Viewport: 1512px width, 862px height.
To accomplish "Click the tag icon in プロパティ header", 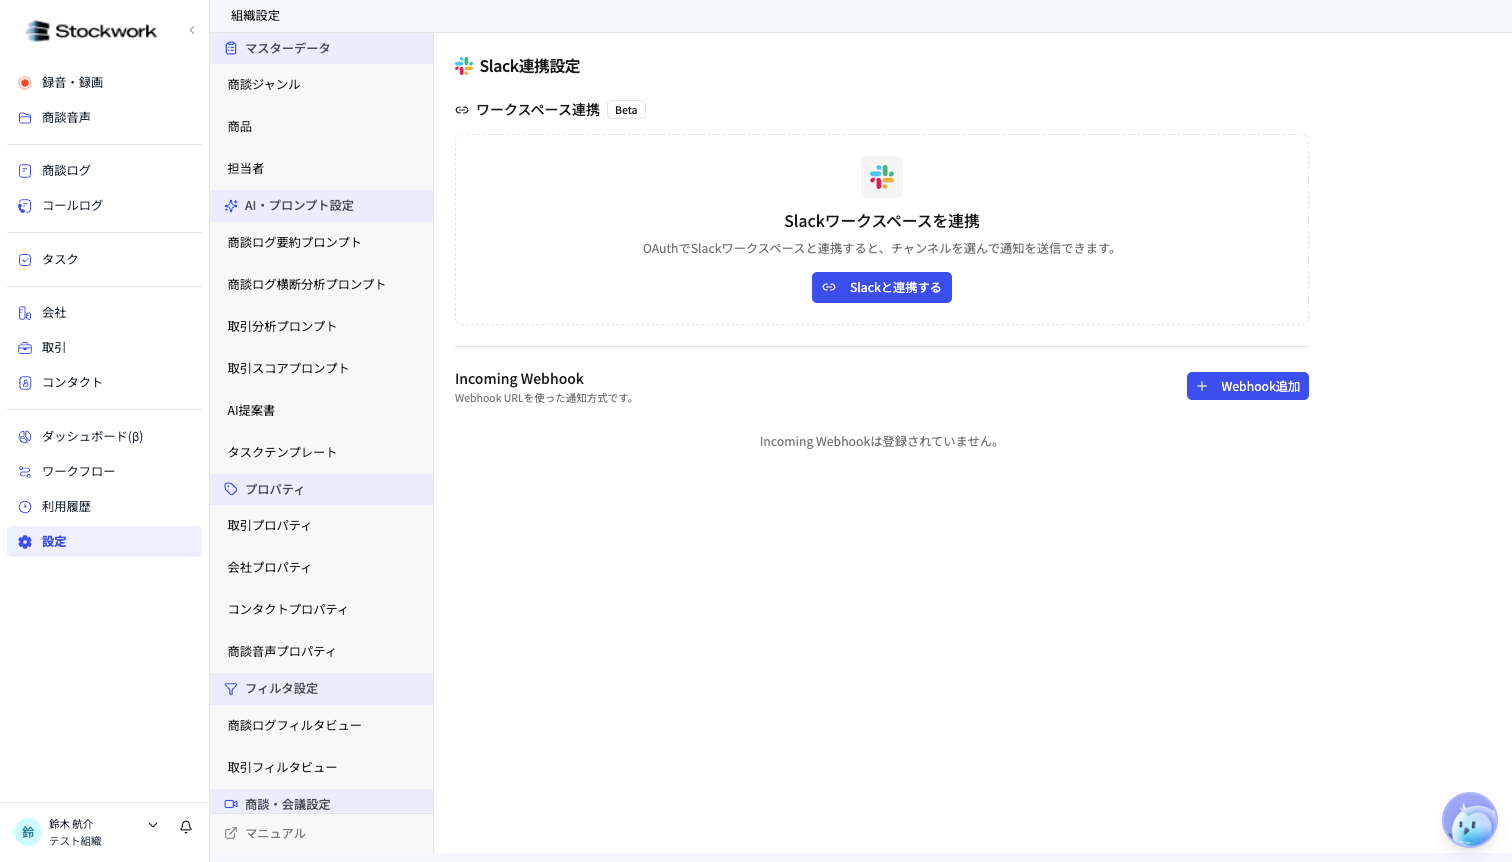I will tap(231, 490).
